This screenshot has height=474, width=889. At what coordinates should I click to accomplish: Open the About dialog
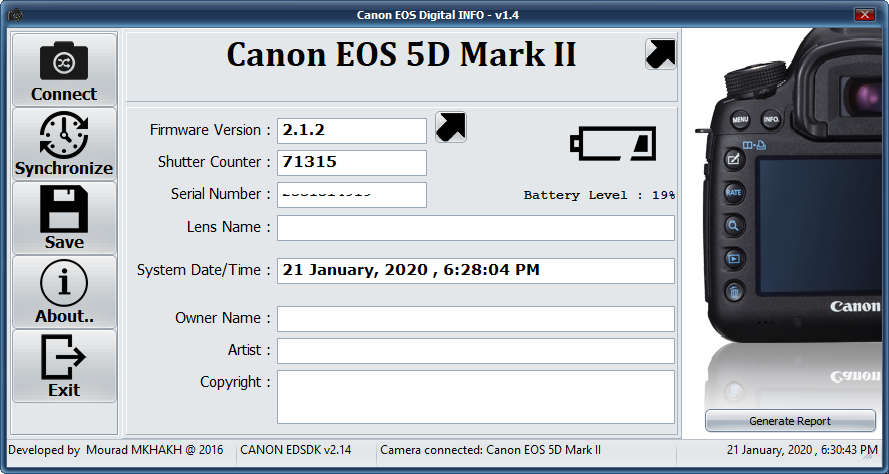(64, 292)
